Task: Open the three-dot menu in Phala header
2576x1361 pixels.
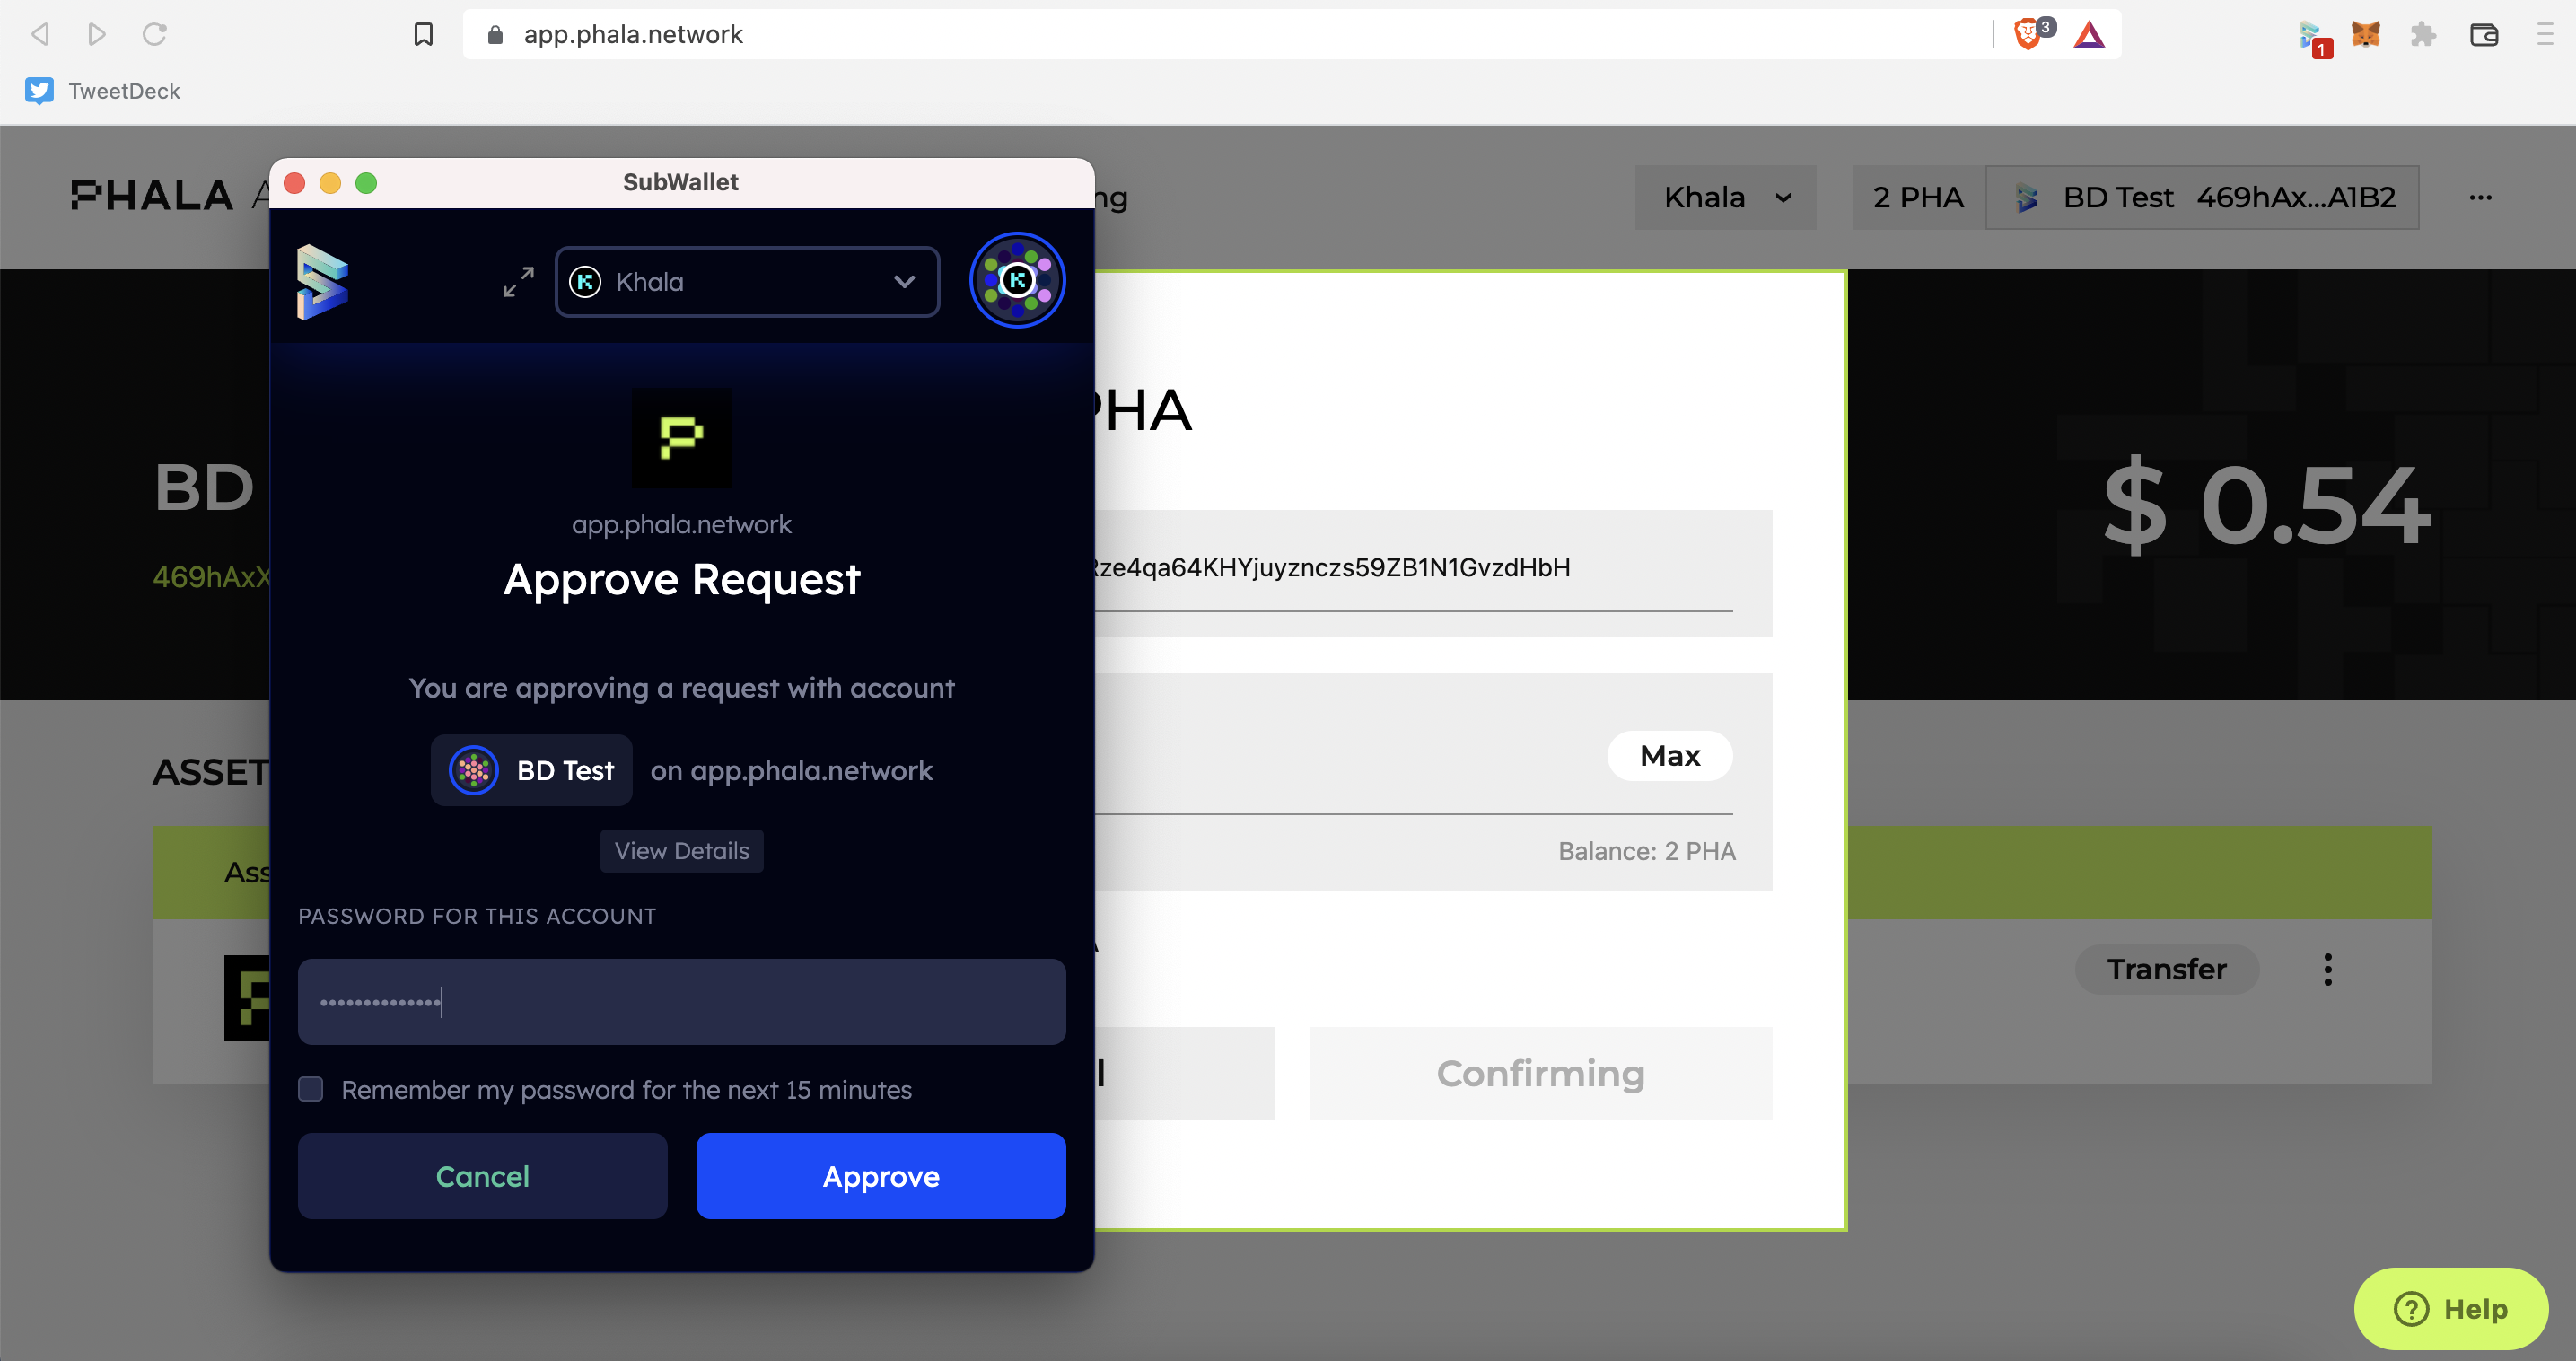Action: point(2480,197)
